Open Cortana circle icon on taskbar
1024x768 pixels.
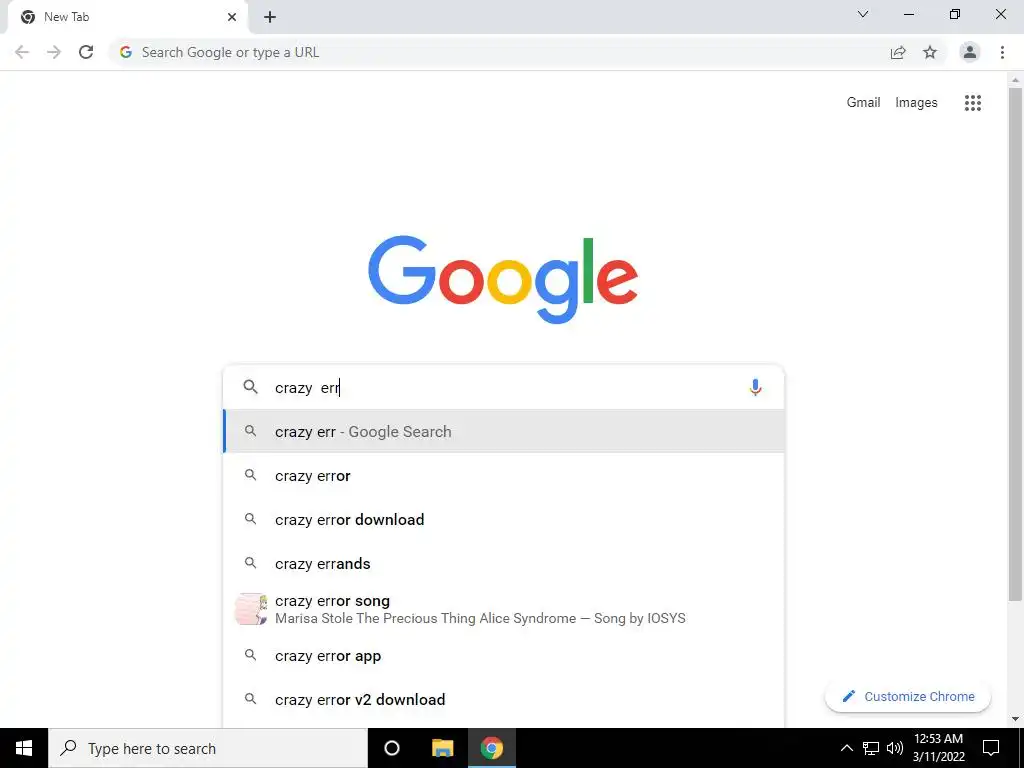(392, 748)
